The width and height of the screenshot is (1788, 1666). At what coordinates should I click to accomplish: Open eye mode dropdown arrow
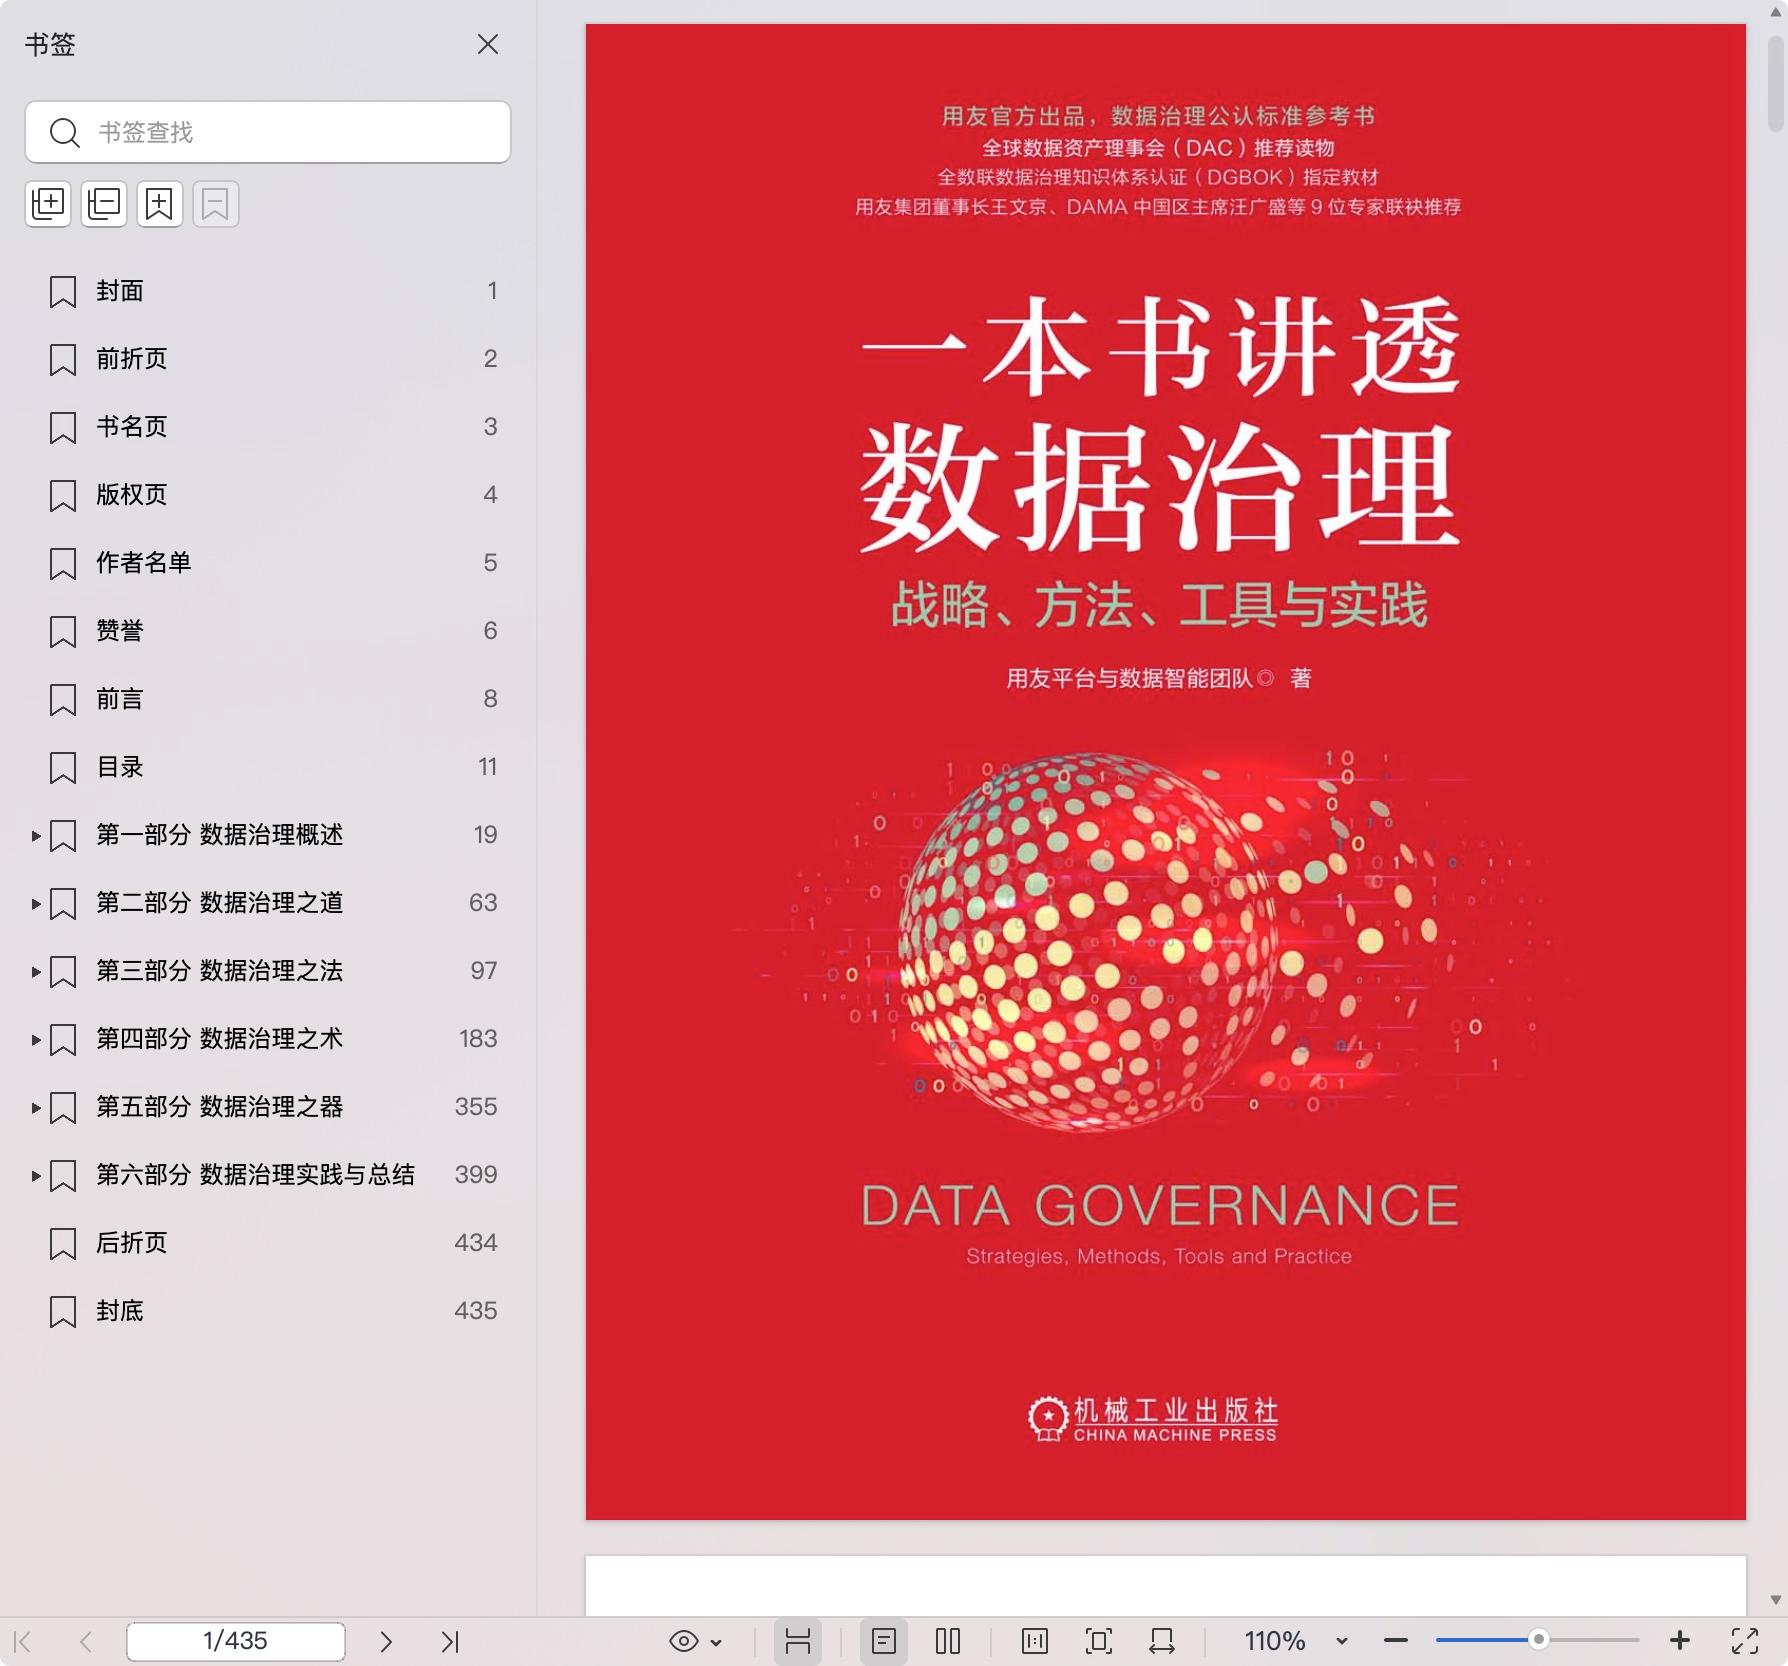716,1642
